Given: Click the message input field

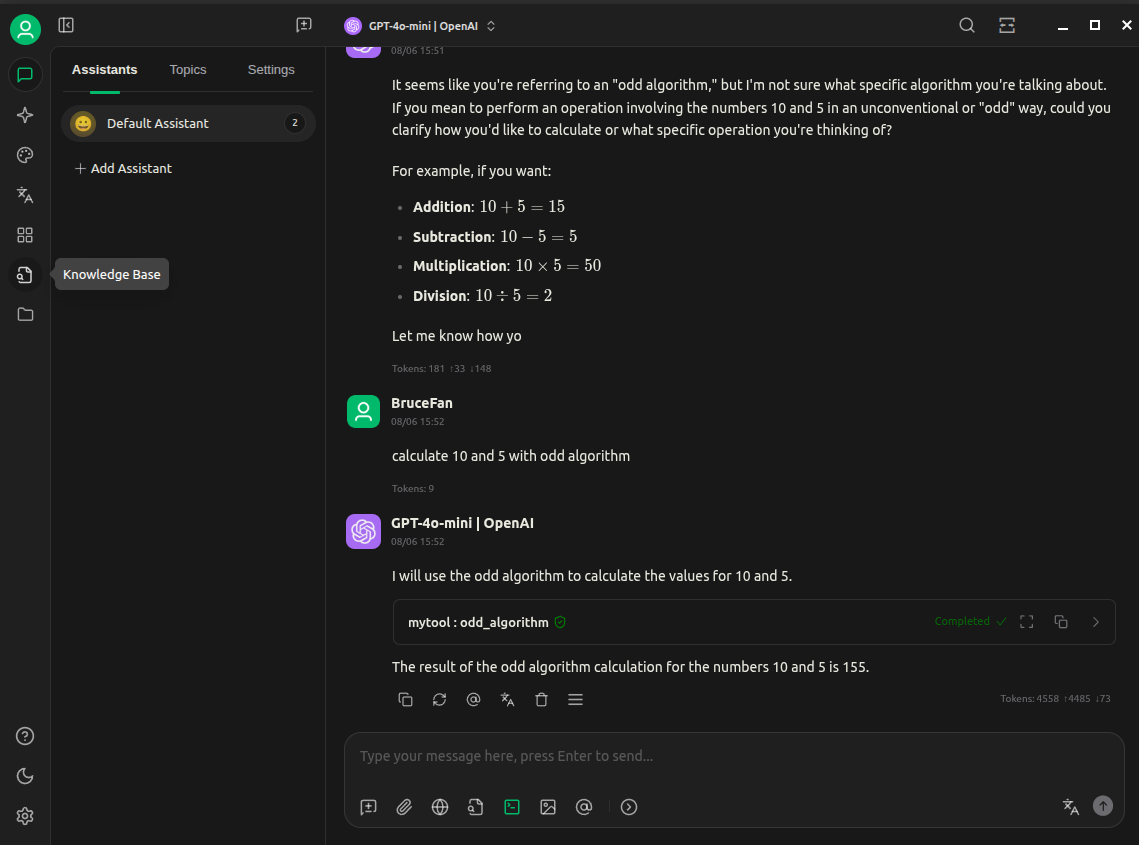Looking at the screenshot, I should pyautogui.click(x=734, y=756).
